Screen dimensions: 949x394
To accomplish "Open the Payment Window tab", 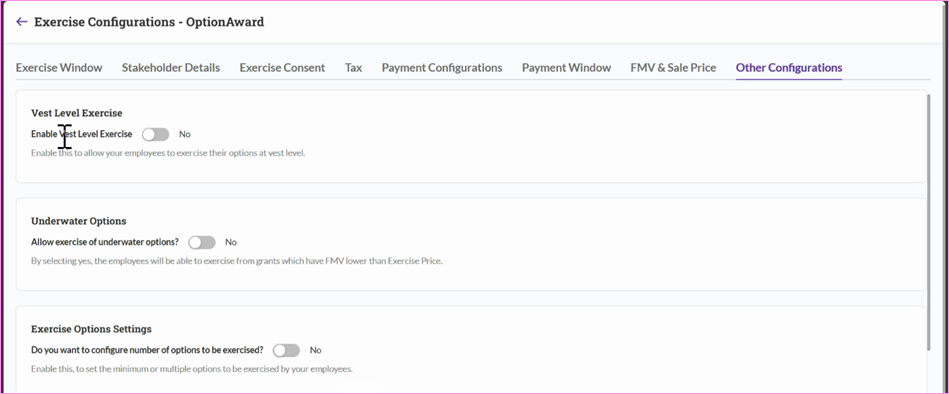I will (x=566, y=68).
